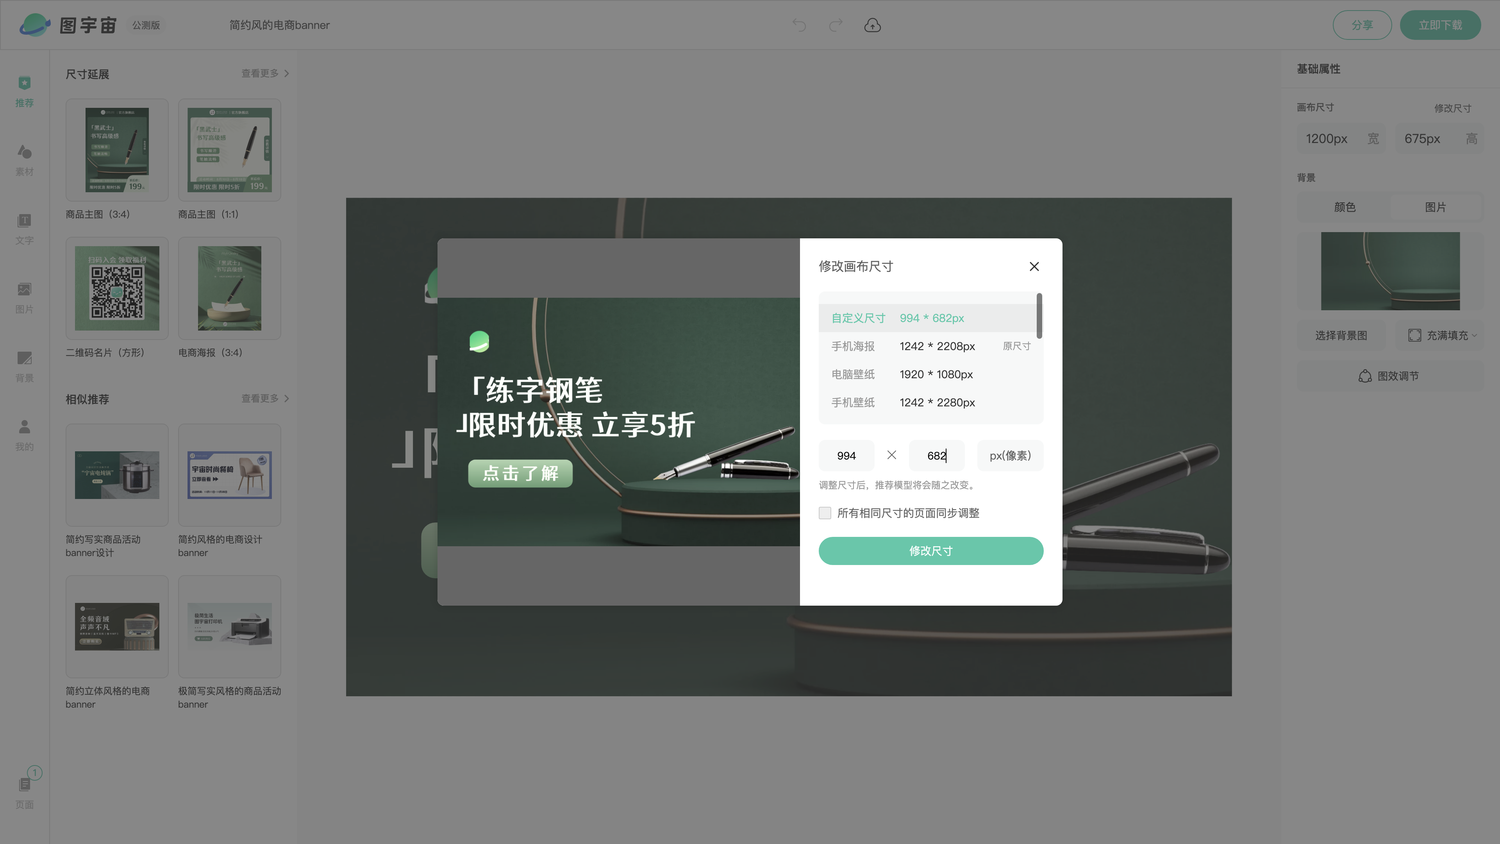Expand 尺寸延展 查看更多 link
The image size is (1500, 844).
click(265, 73)
